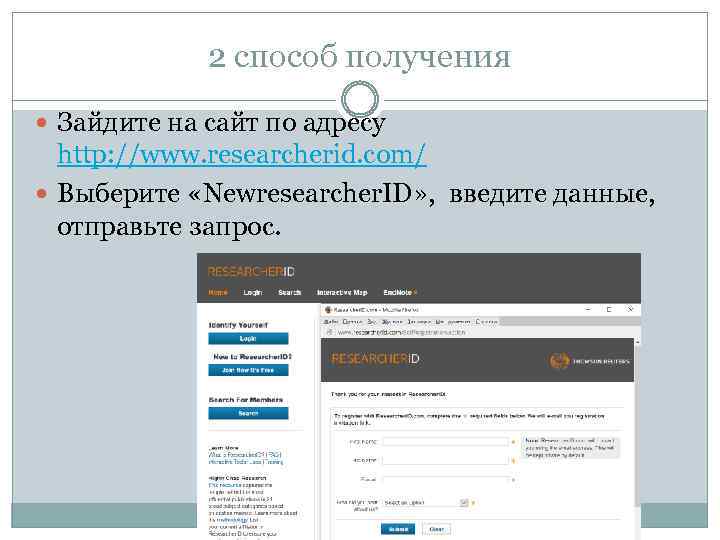The image size is (720, 540).
Task: Click the page icon left of the URL
Action: (329, 332)
